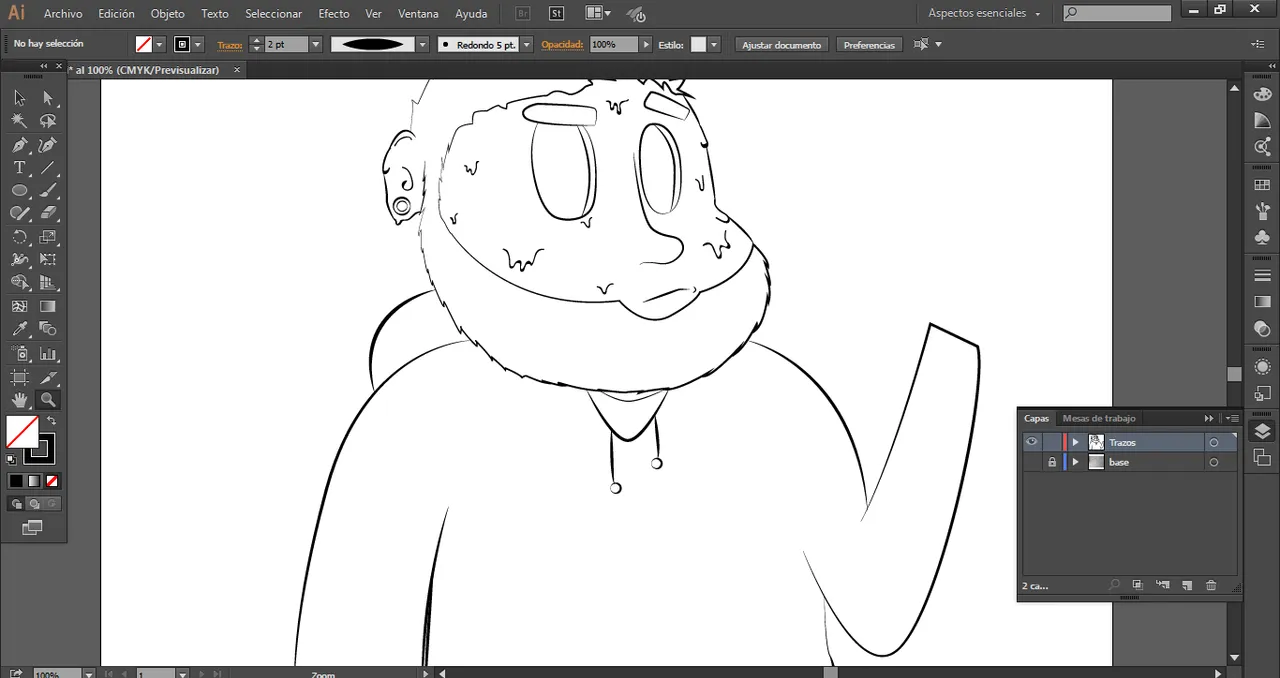Select the Ellipse shape tool
1280x678 pixels.
pyautogui.click(x=19, y=190)
